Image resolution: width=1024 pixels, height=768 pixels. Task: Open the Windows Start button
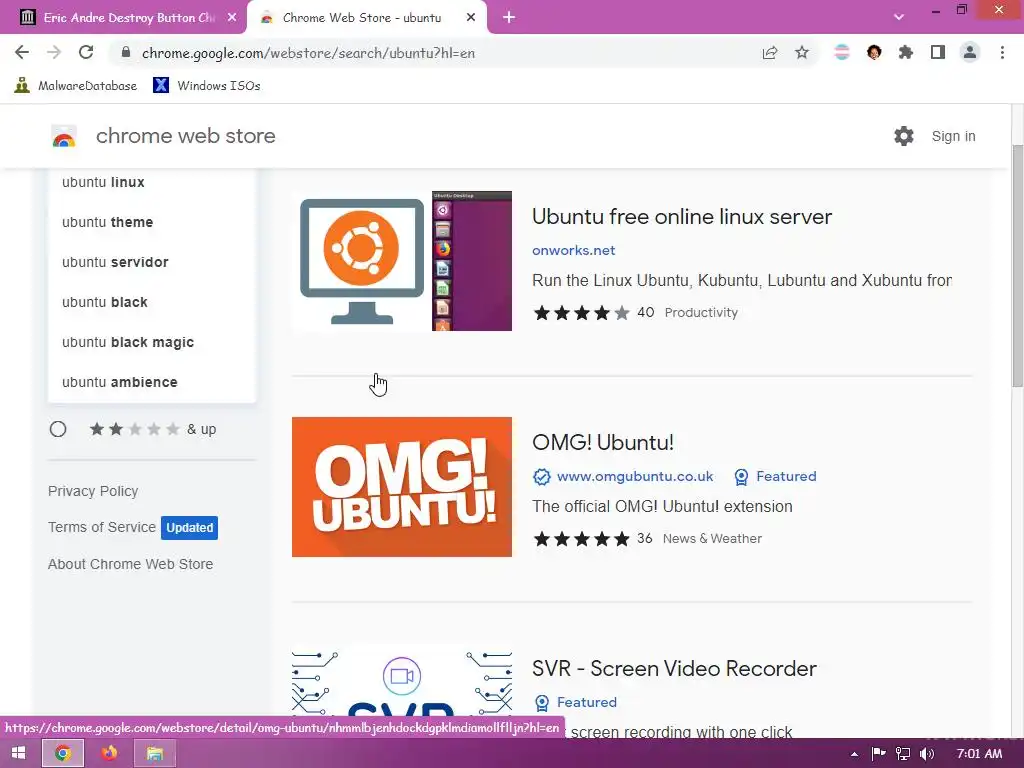[x=18, y=753]
